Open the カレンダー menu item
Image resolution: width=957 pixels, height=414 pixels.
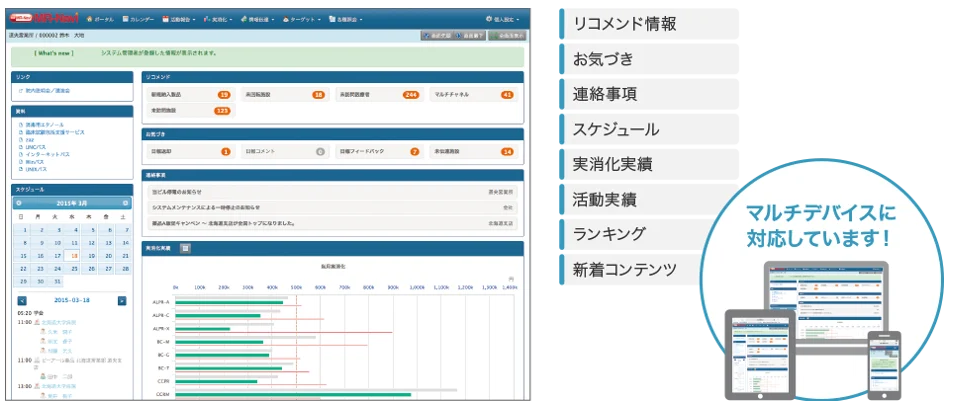pyautogui.click(x=139, y=20)
